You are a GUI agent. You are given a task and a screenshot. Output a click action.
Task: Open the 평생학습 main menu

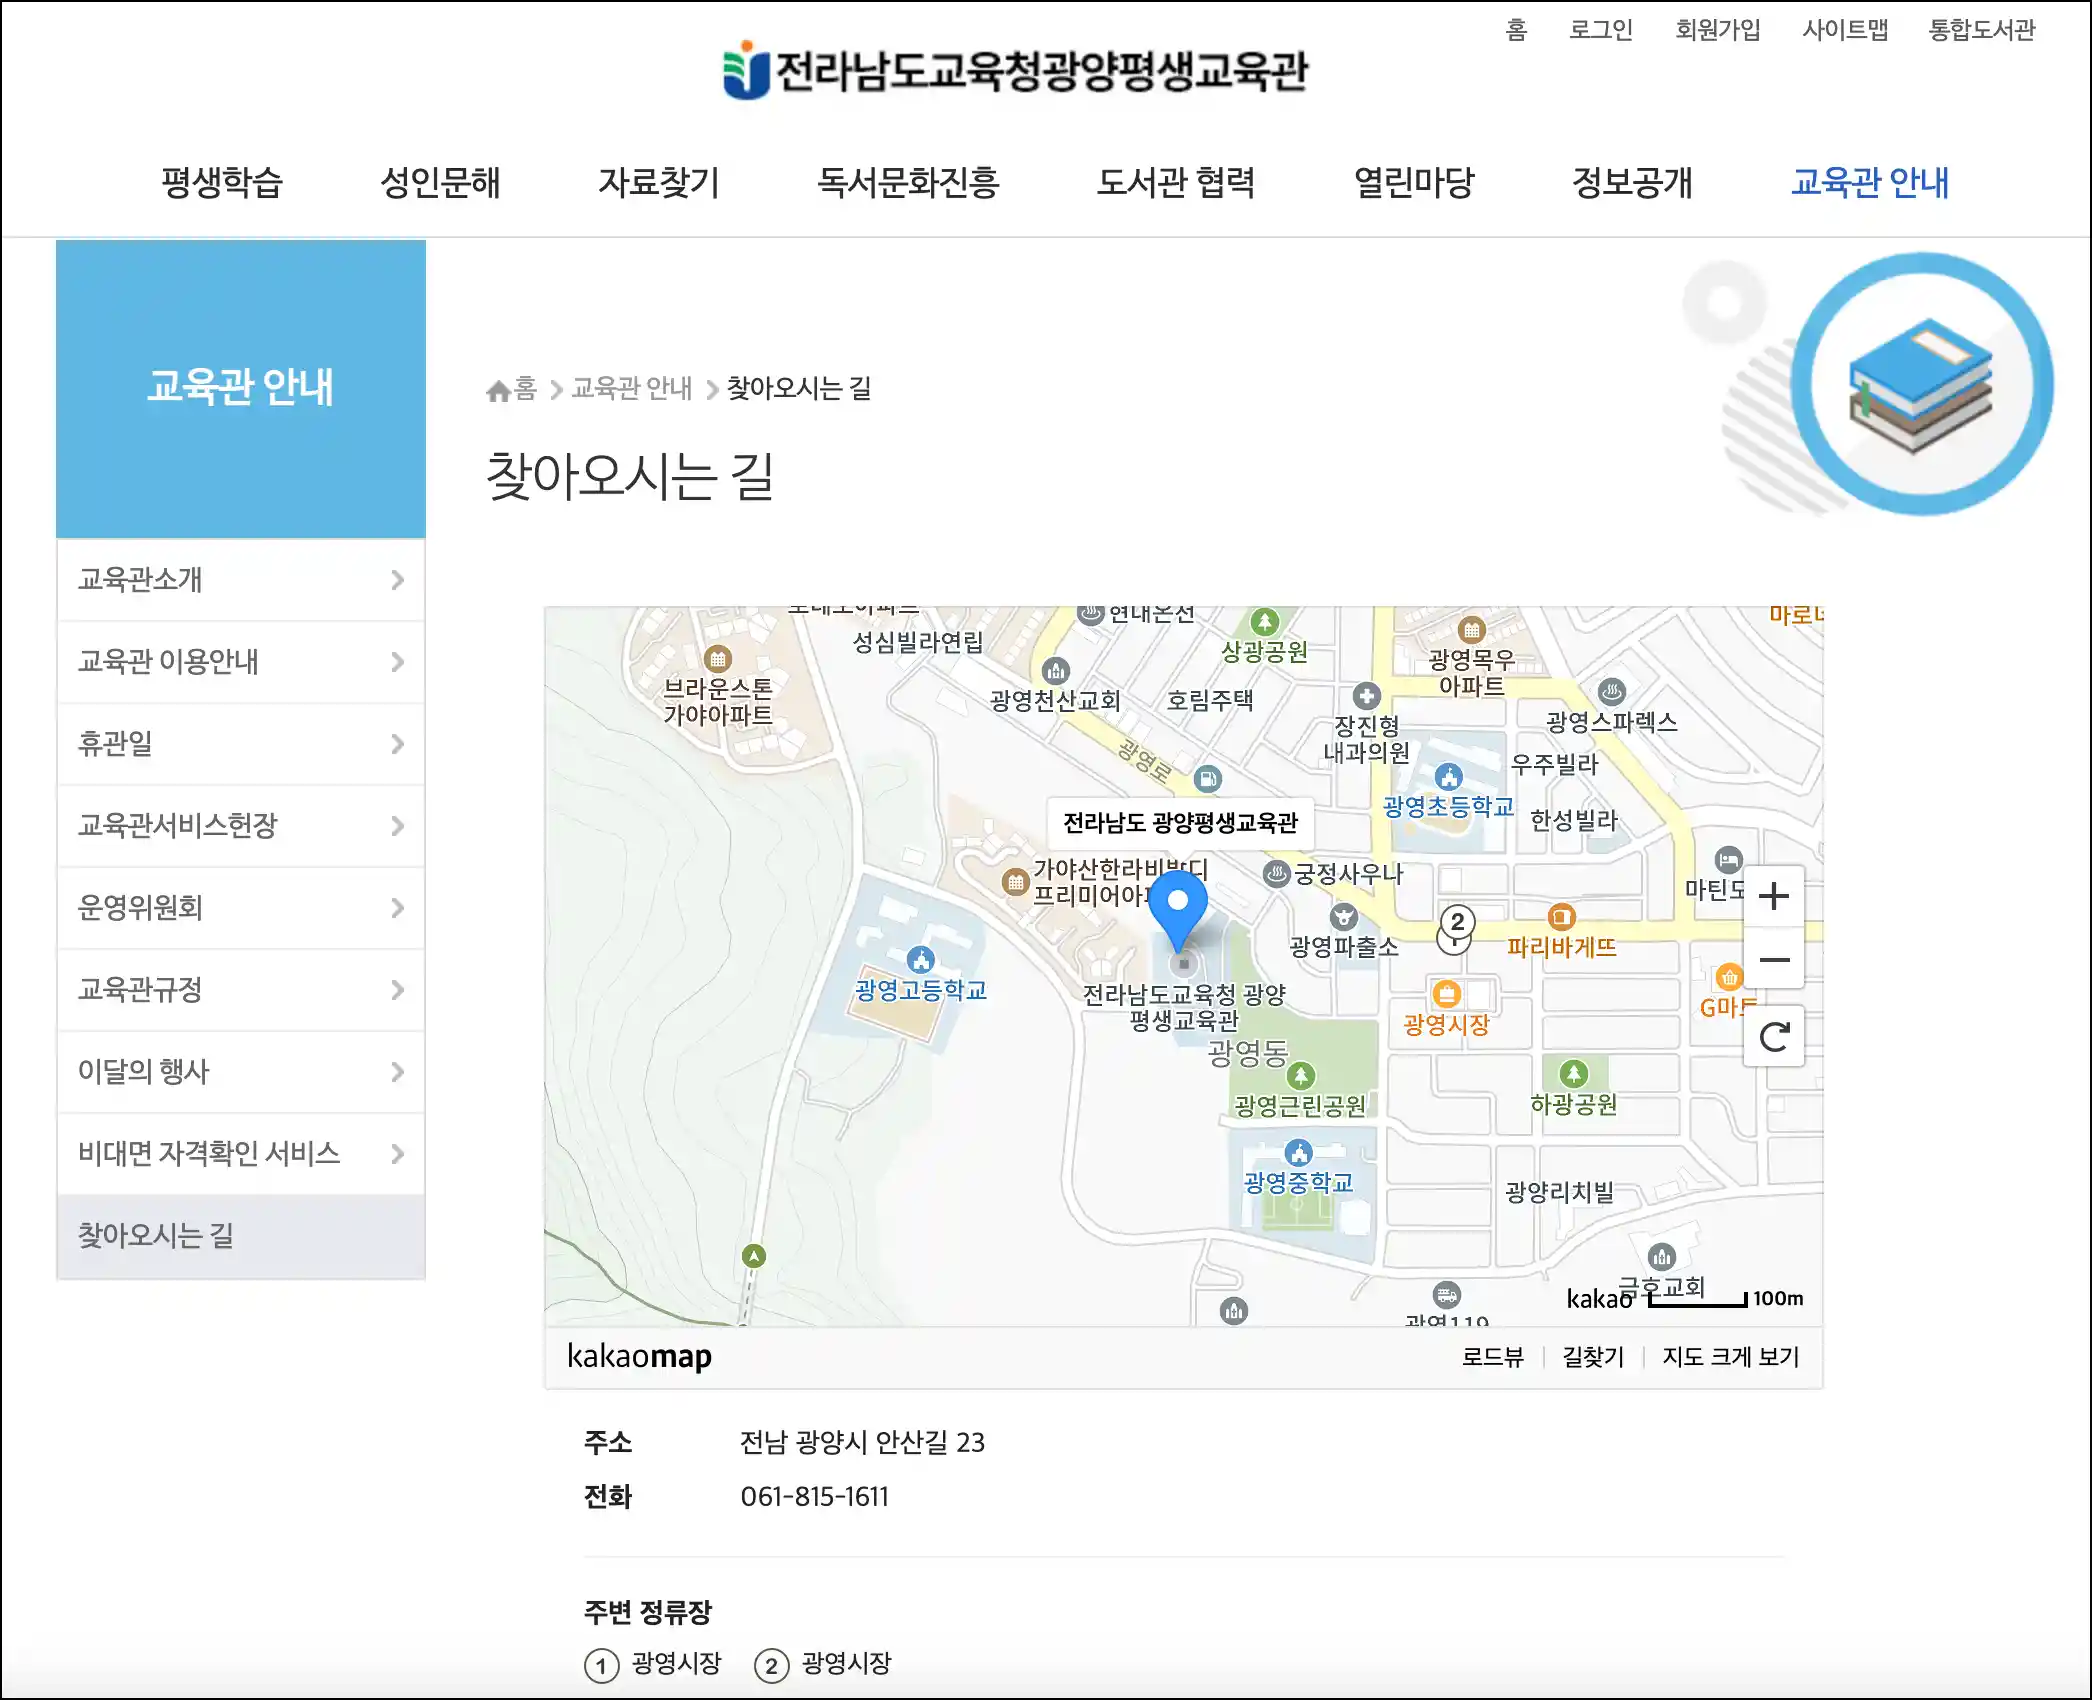point(222,182)
